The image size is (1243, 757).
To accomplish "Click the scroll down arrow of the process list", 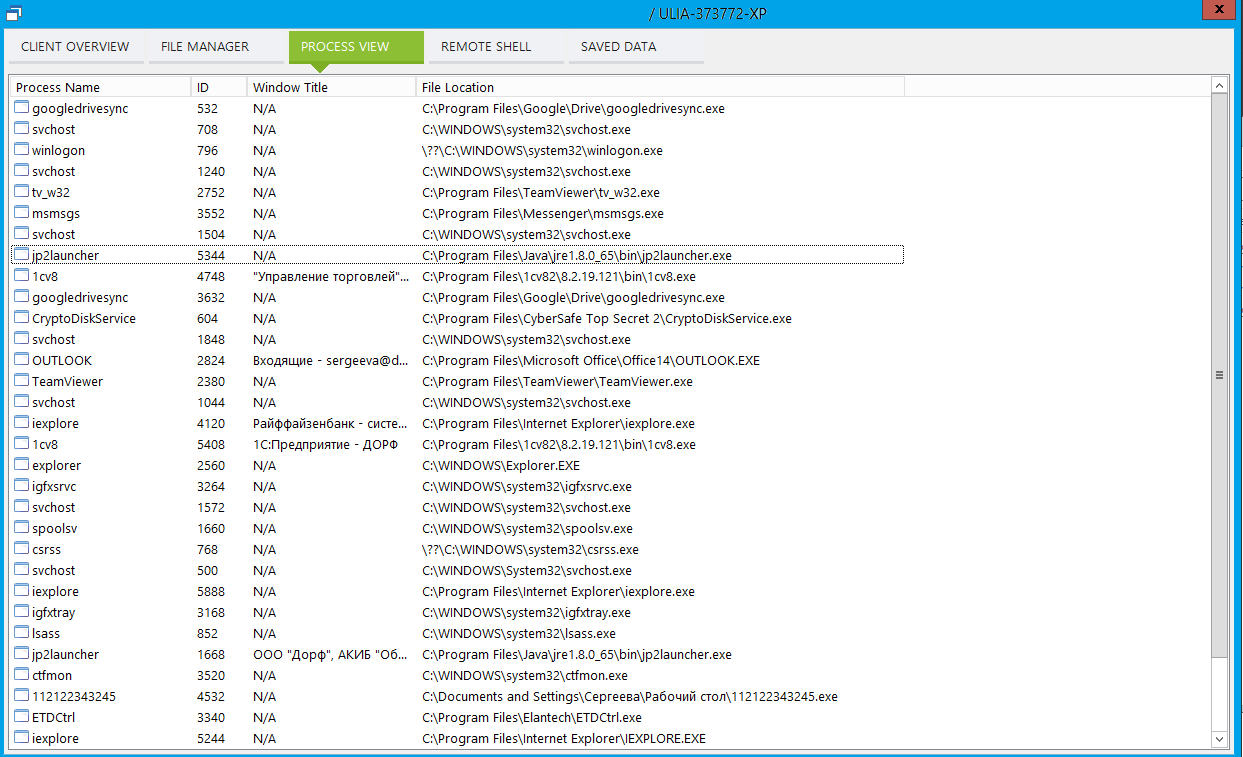I will (1219, 738).
